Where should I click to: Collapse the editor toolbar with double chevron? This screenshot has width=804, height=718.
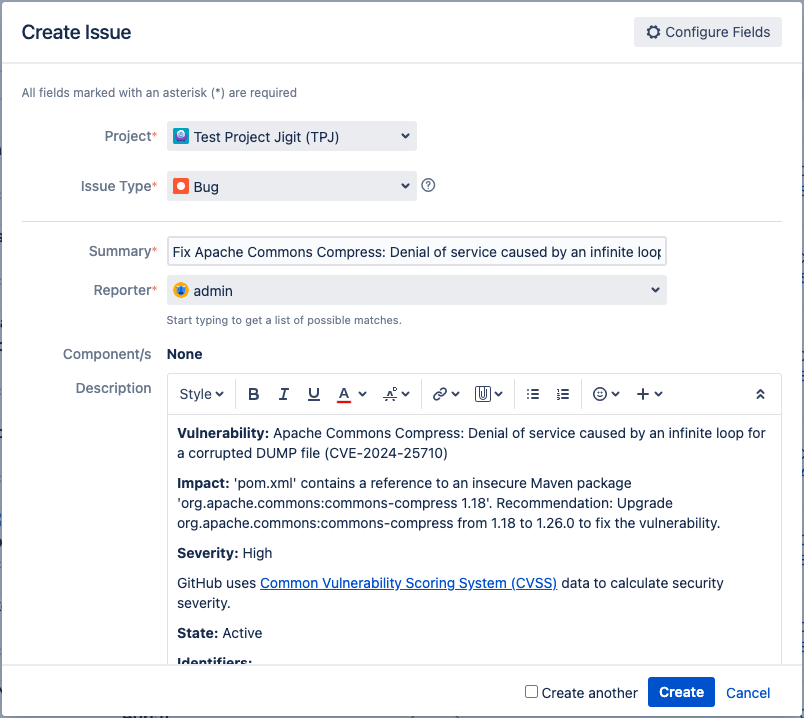760,394
